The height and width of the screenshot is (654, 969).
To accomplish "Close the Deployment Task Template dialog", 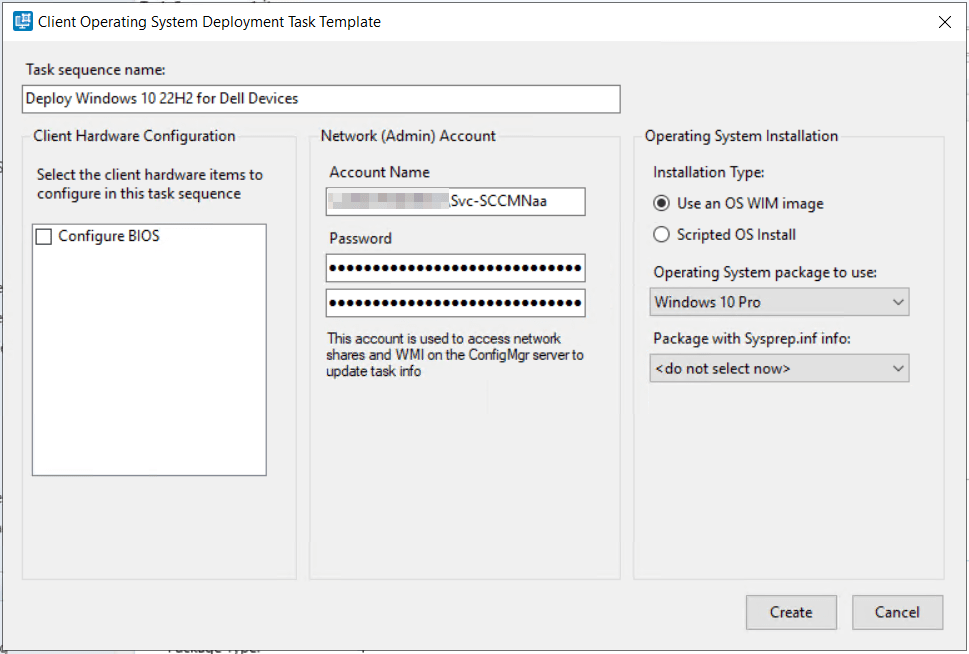I will click(944, 22).
